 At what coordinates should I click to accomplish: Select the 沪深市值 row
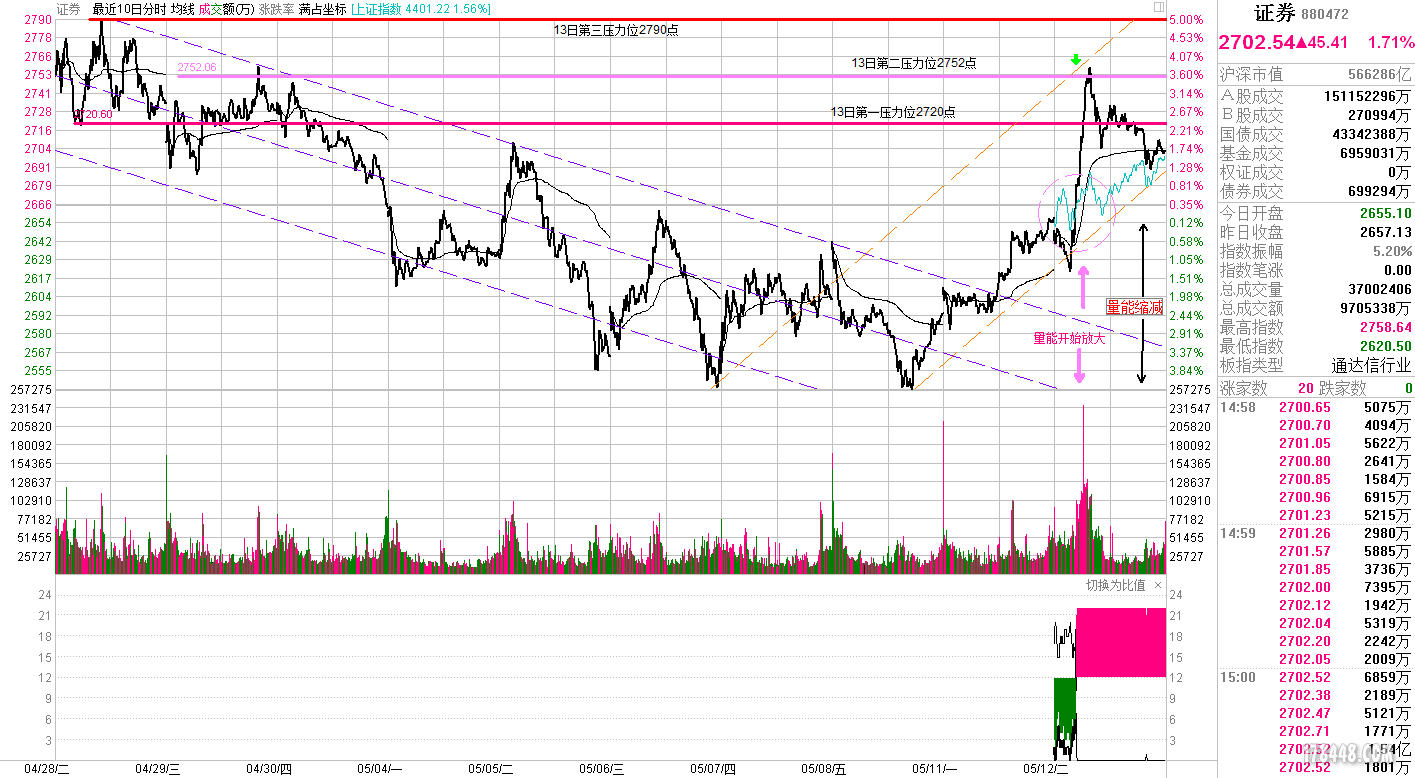pyautogui.click(x=1316, y=75)
